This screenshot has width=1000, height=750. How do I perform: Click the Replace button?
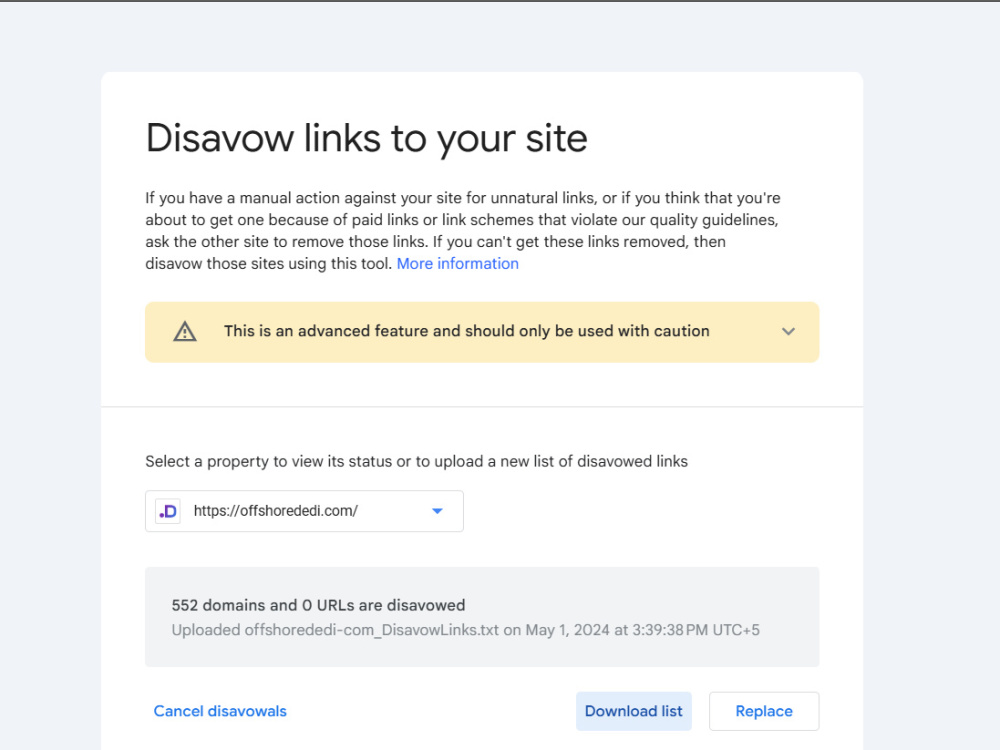tap(764, 711)
